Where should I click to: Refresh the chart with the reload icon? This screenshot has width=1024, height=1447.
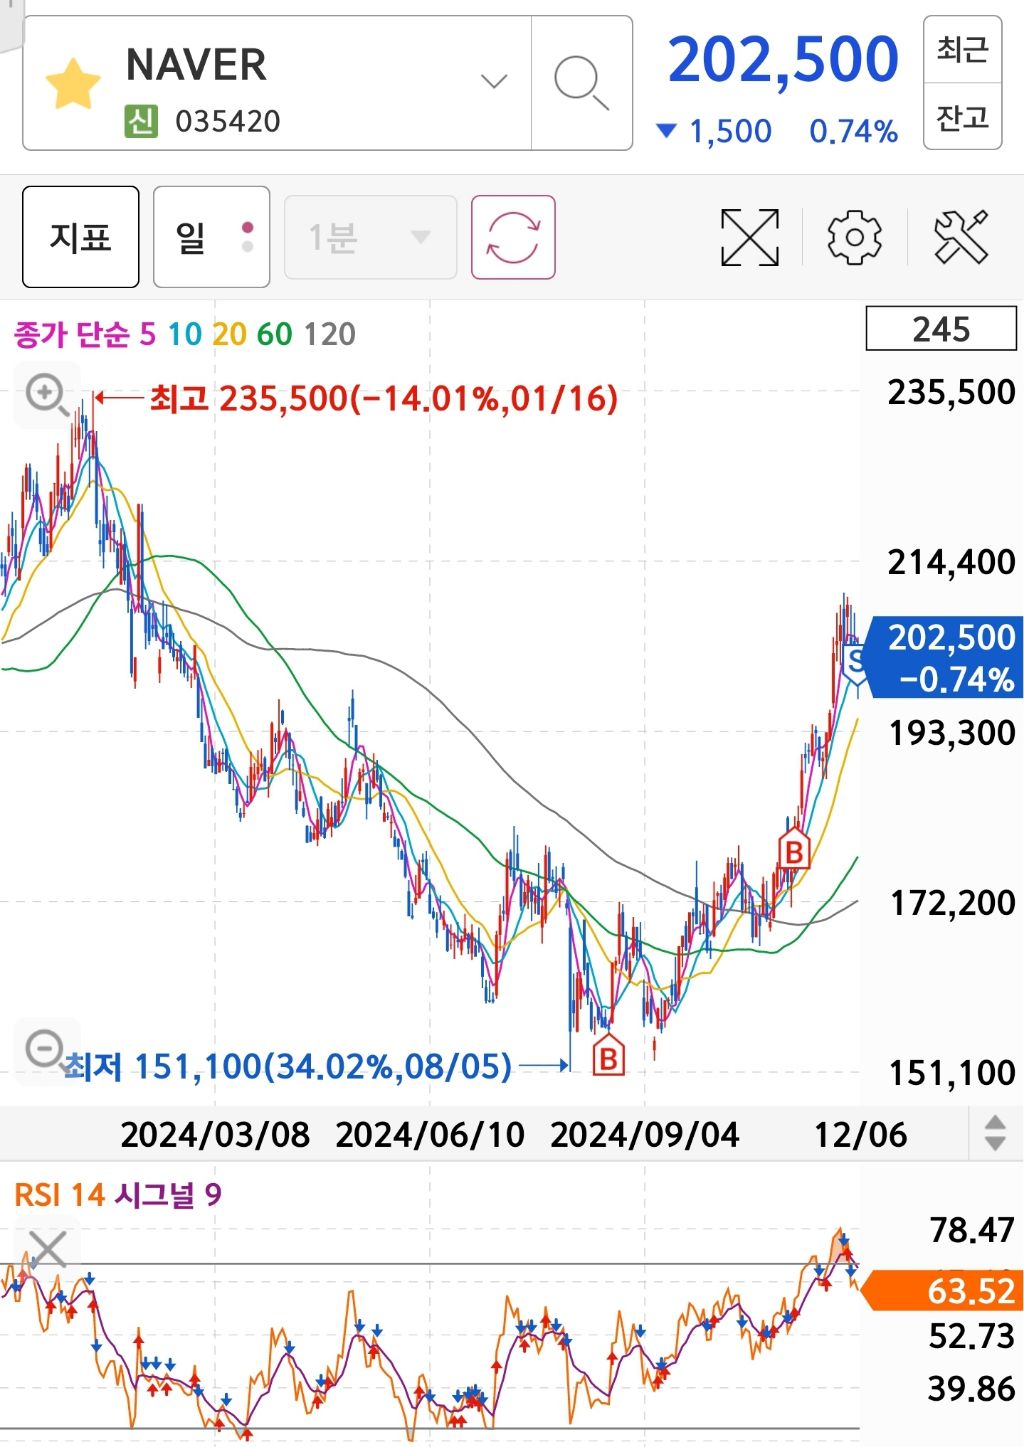(512, 236)
